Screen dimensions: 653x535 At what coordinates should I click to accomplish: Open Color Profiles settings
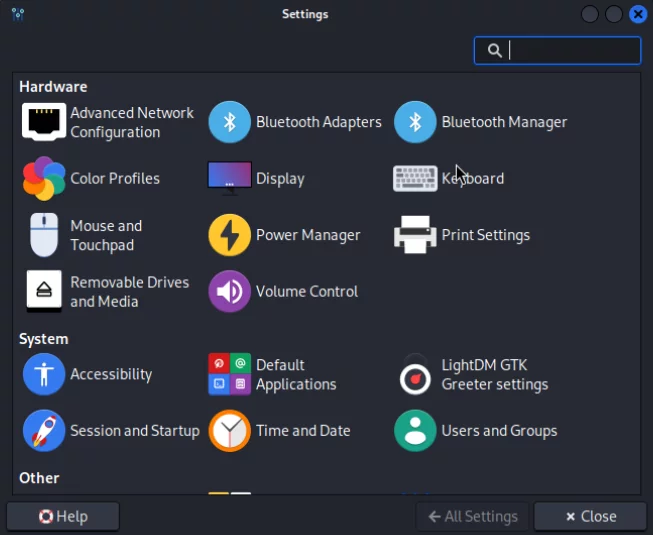pyautogui.click(x=91, y=179)
